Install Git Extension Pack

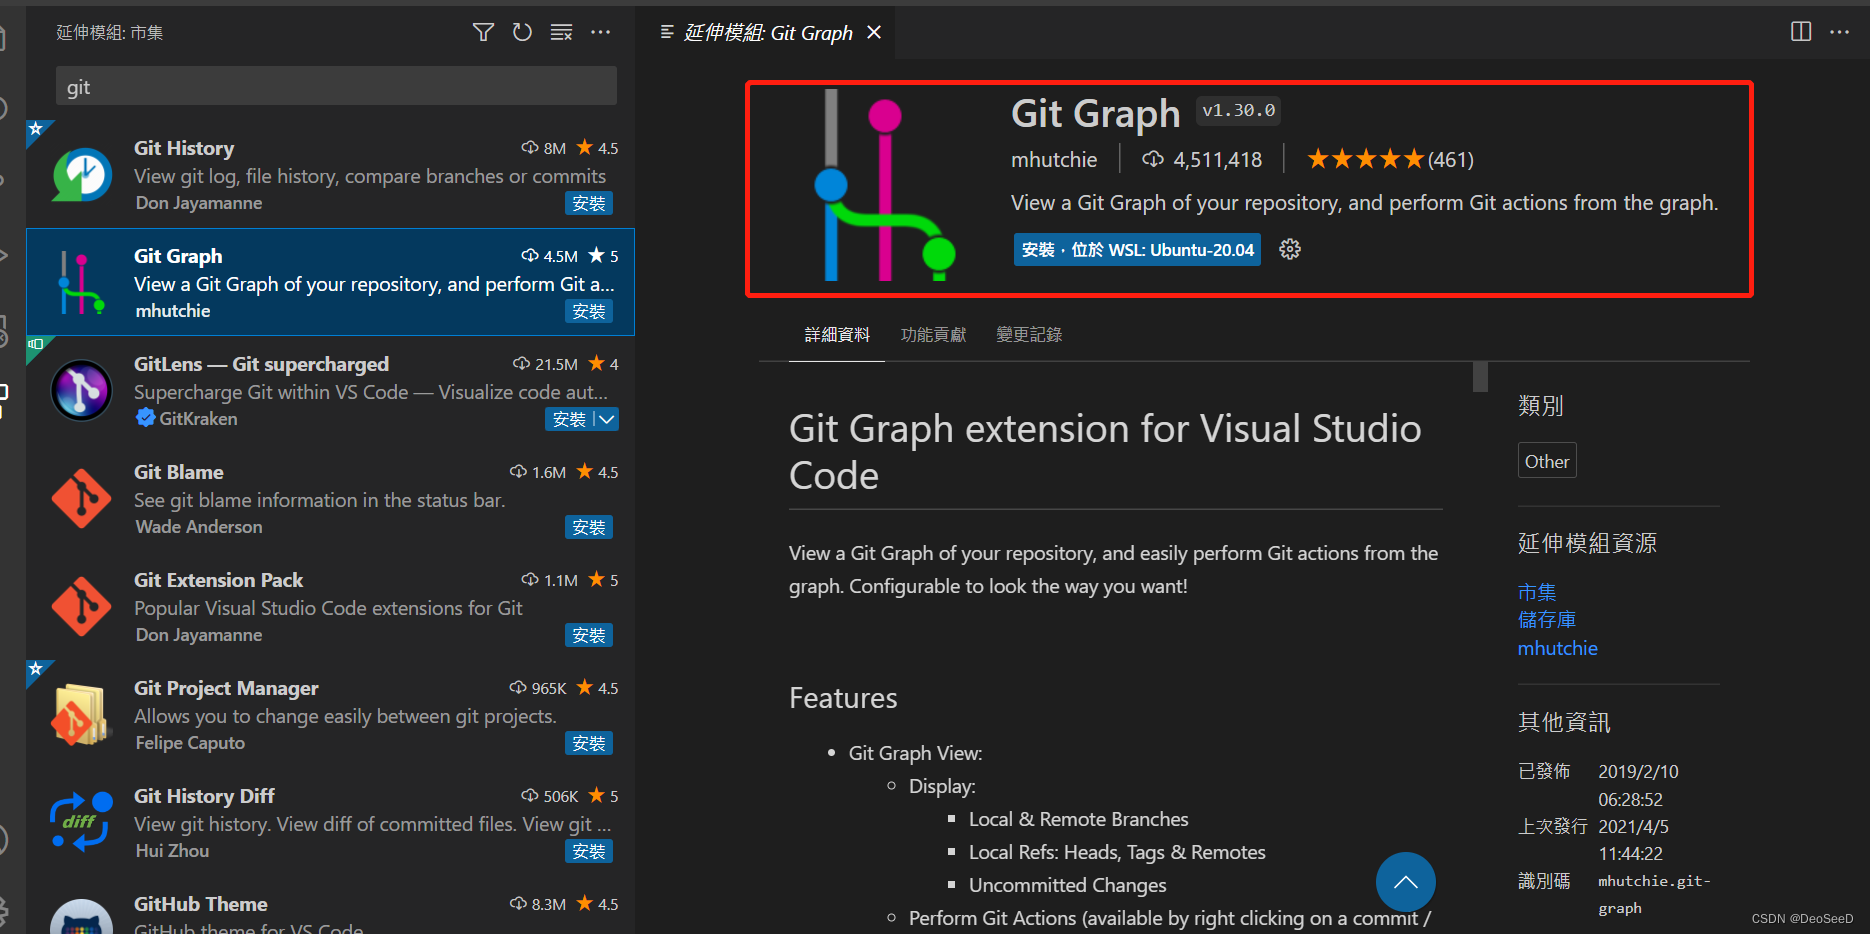[589, 635]
